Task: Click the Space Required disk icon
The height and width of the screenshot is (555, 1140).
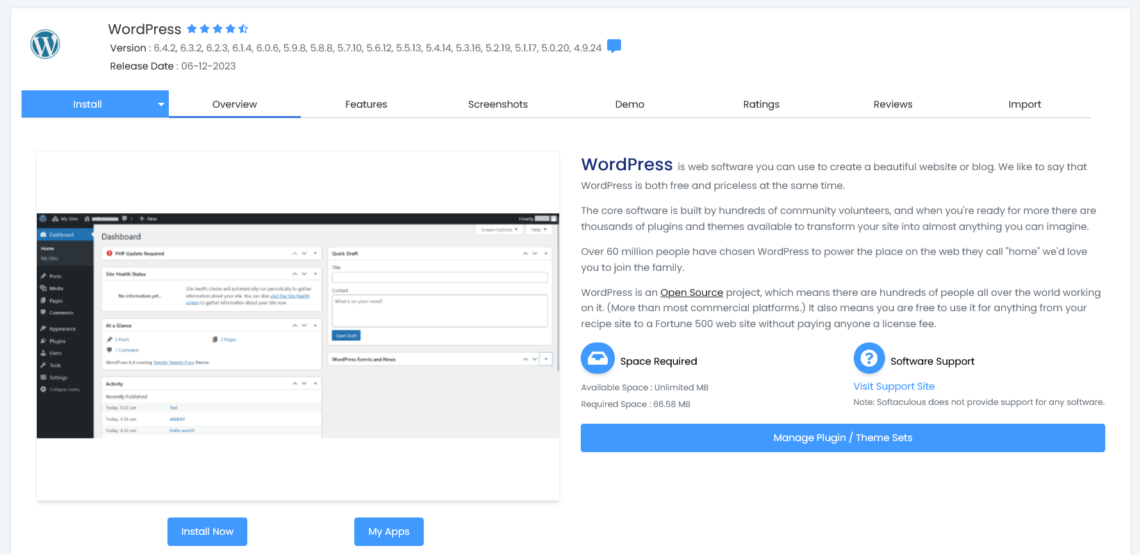Action: pos(598,359)
